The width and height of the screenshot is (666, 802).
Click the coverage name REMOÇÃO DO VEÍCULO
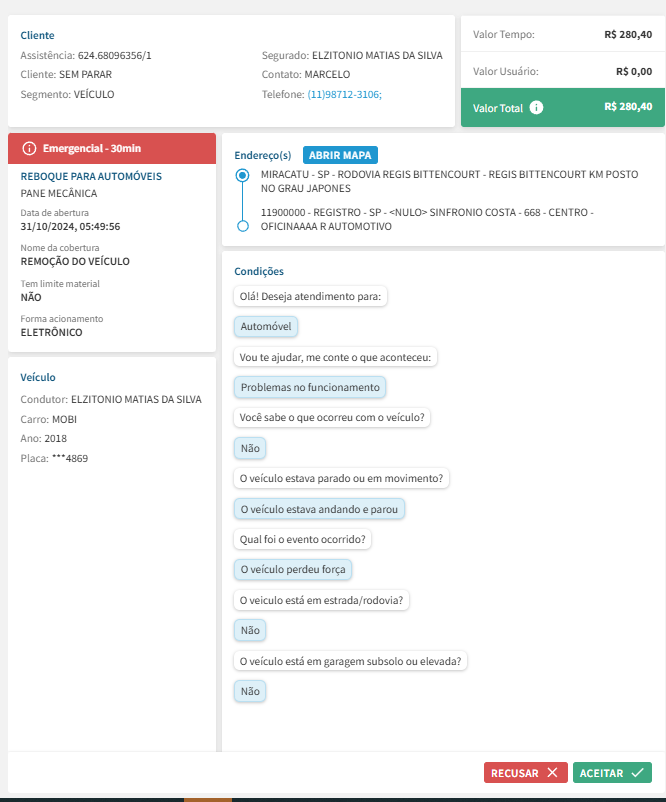click(x=75, y=261)
